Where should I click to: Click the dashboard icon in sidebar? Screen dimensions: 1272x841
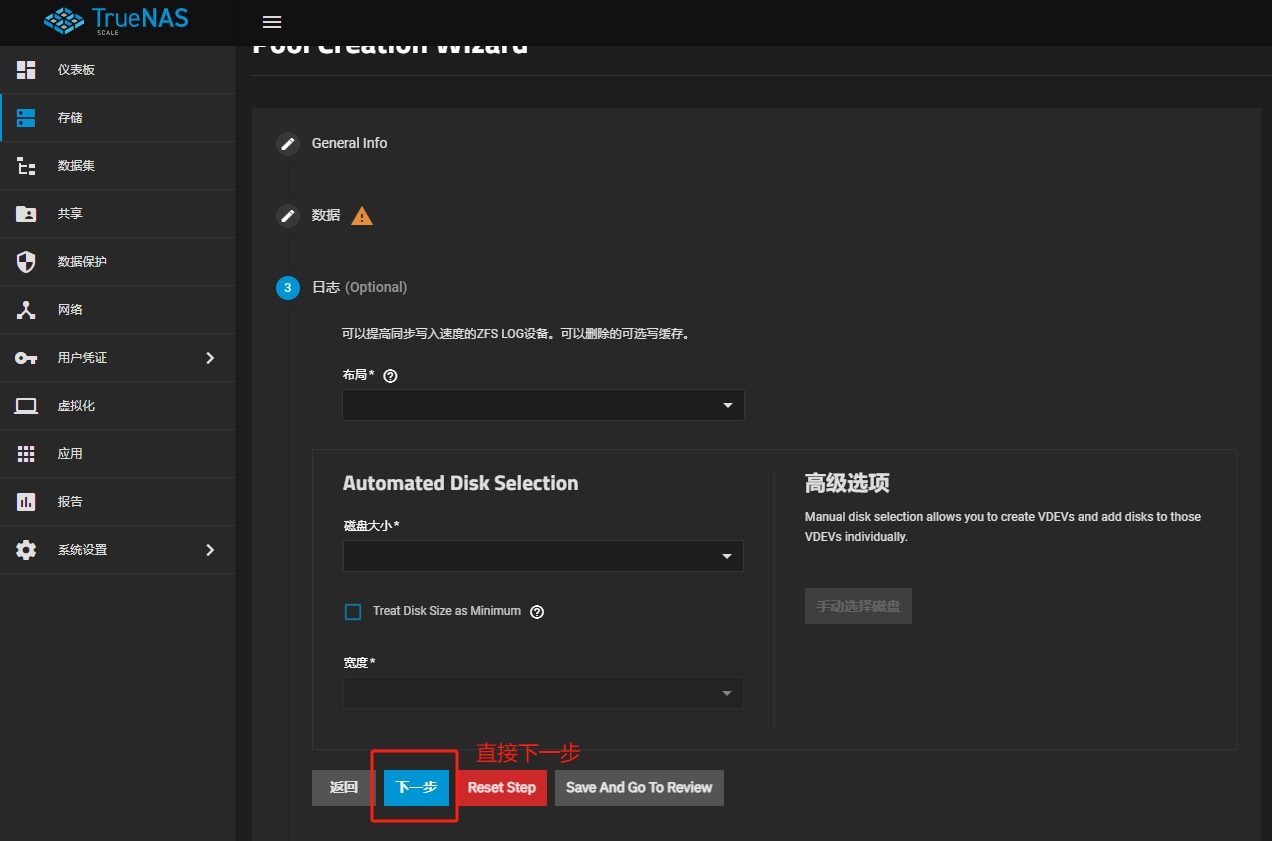[x=26, y=70]
